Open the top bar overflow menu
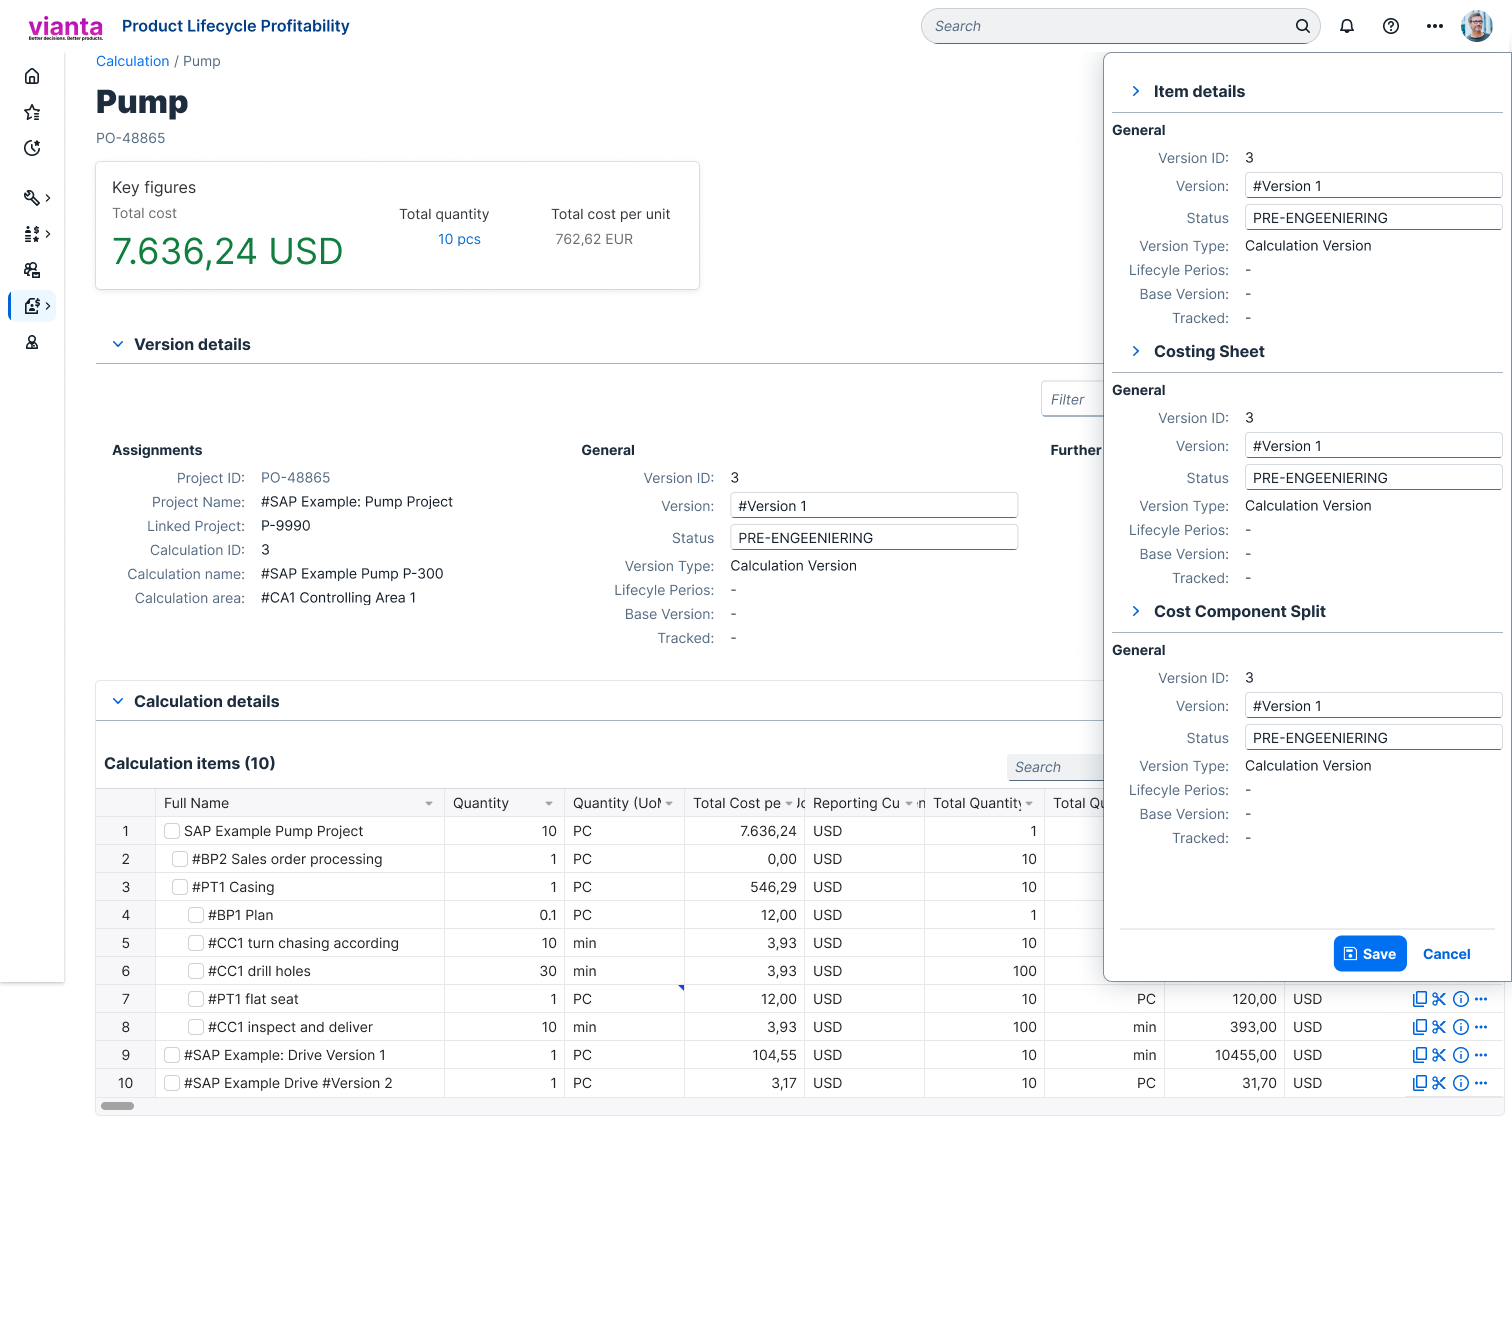 tap(1435, 26)
